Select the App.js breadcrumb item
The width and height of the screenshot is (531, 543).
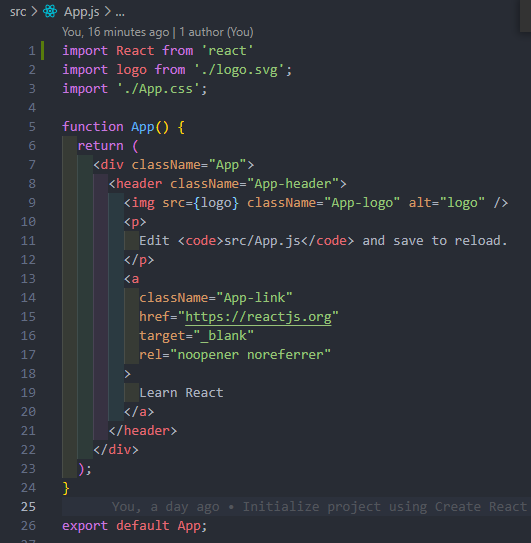pyautogui.click(x=82, y=12)
